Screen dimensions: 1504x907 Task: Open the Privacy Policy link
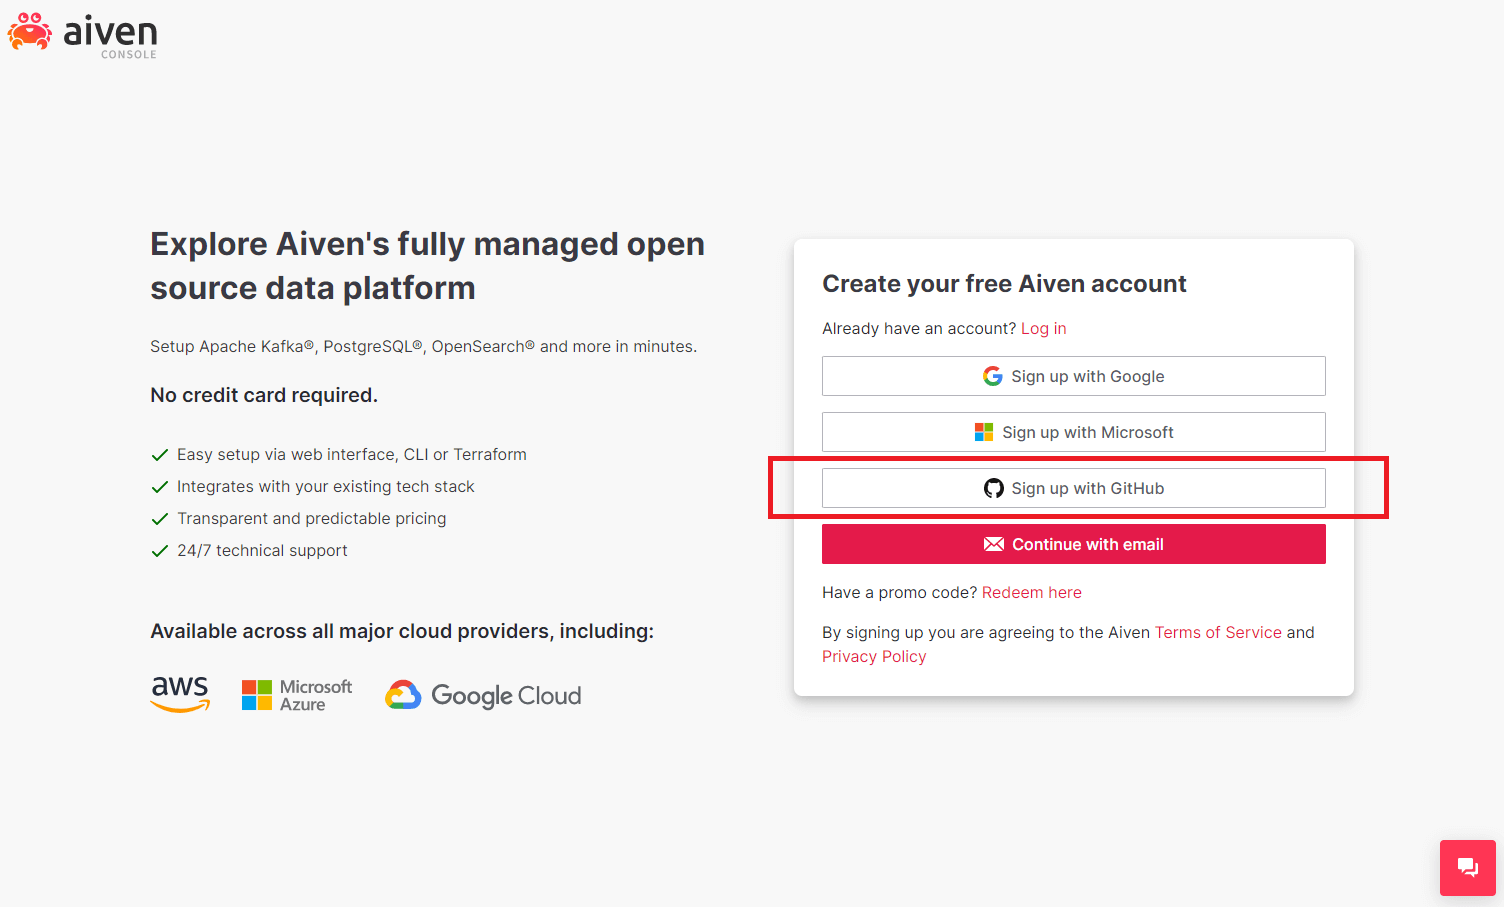pos(874,656)
